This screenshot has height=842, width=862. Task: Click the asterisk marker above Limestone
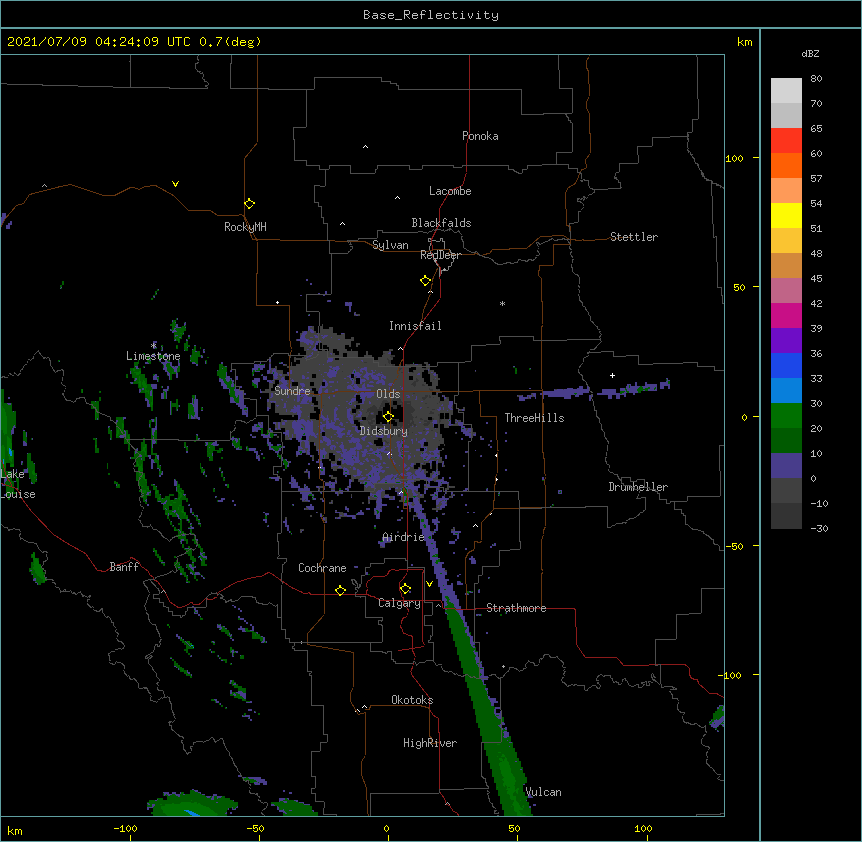pyautogui.click(x=154, y=345)
